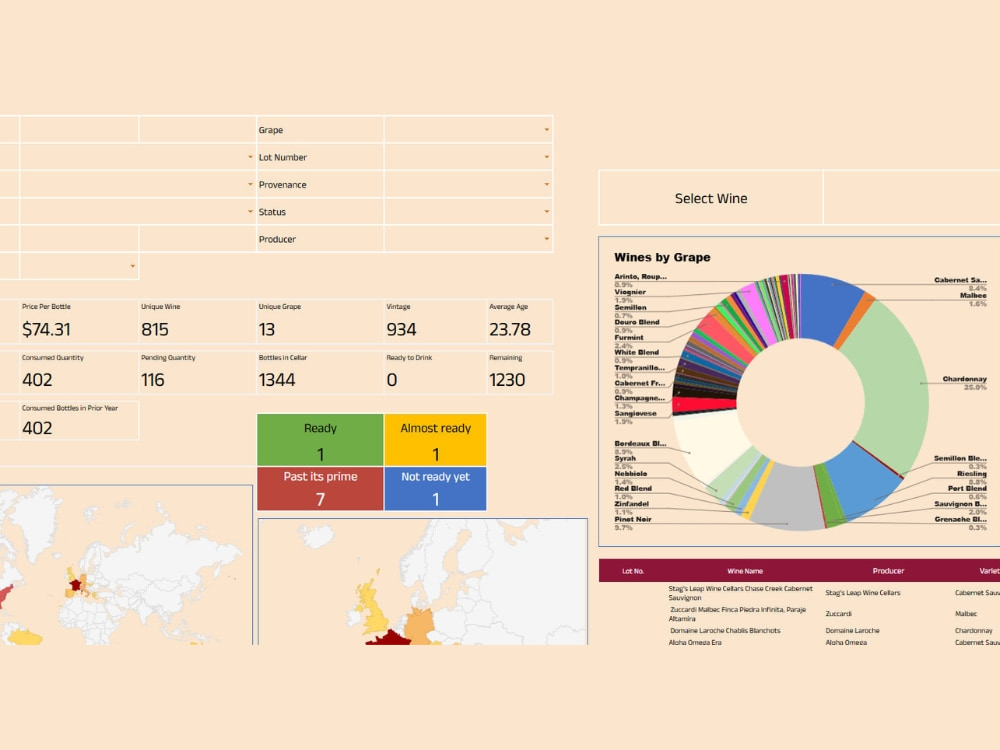
Task: Click the Furmint label in the pie chart
Action: [x=629, y=337]
